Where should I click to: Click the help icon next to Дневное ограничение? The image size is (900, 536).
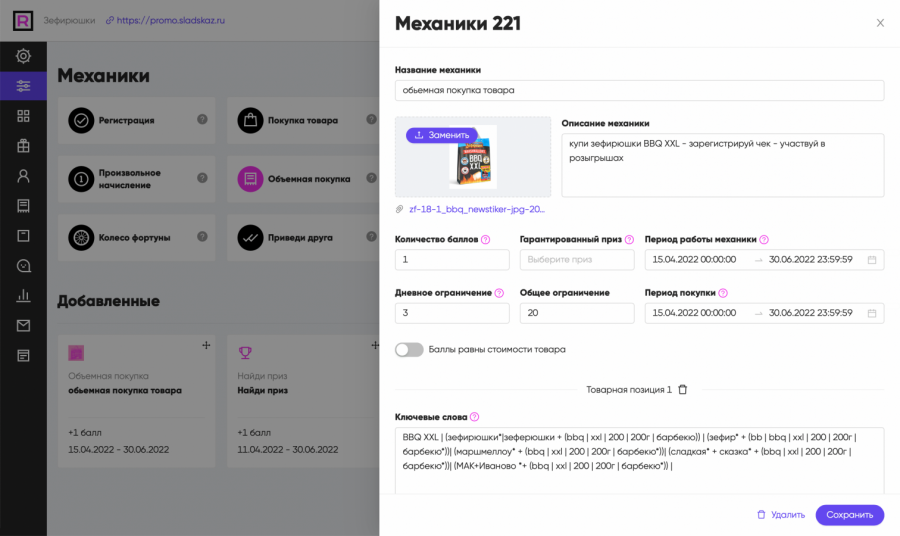coord(499,293)
